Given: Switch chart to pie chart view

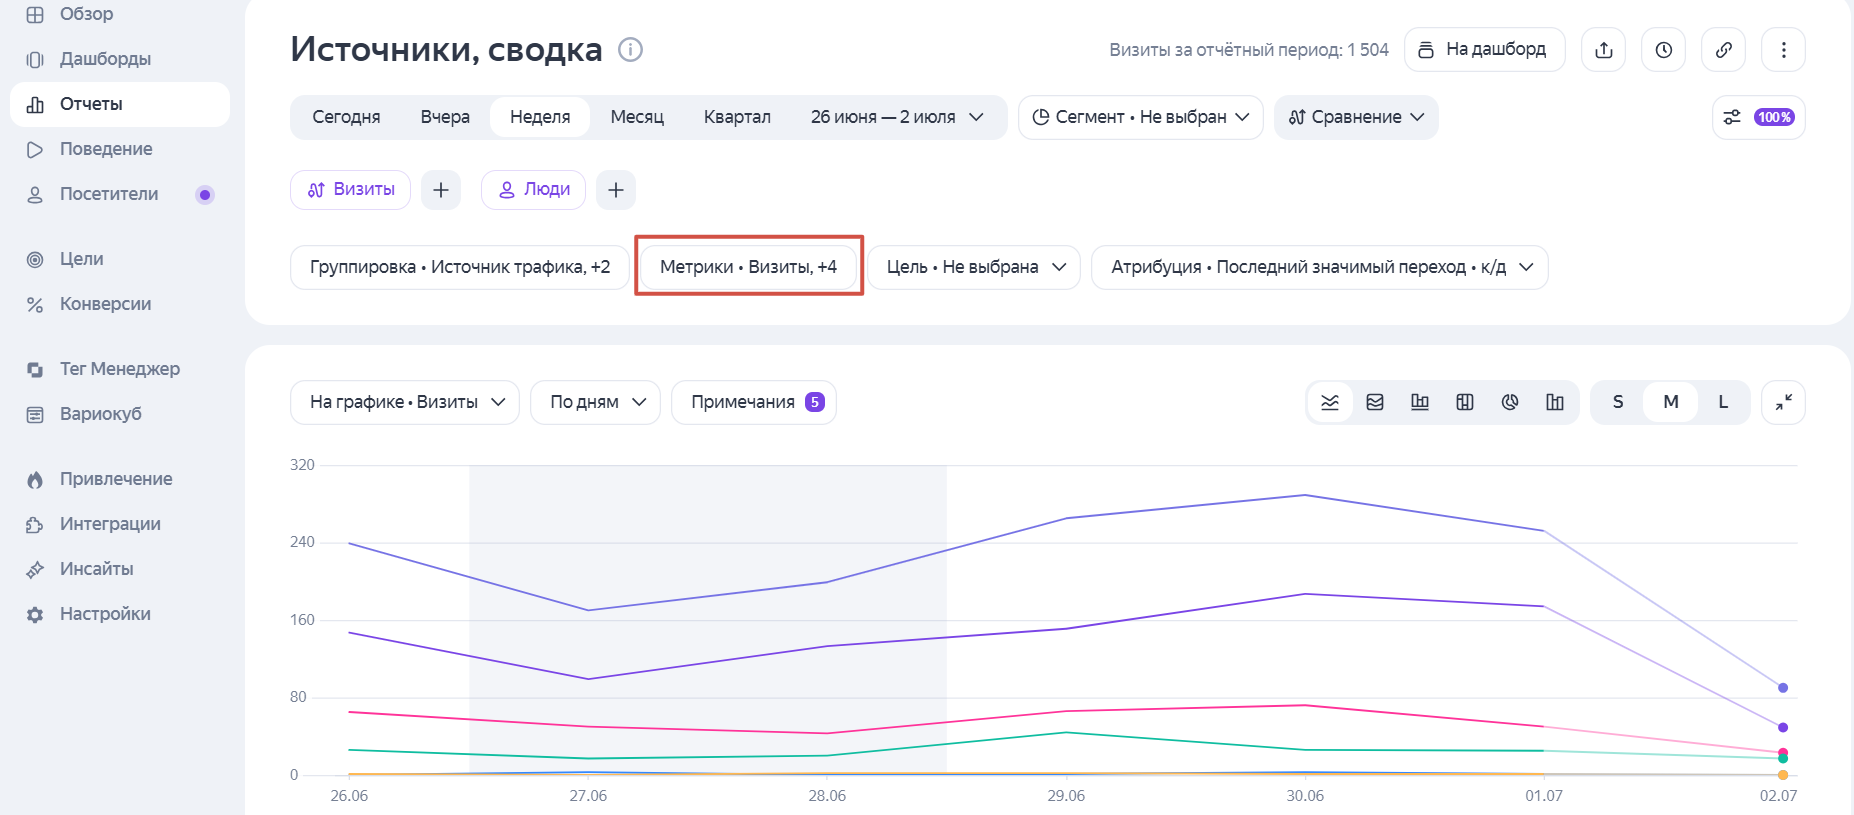Looking at the screenshot, I should pyautogui.click(x=1510, y=402).
